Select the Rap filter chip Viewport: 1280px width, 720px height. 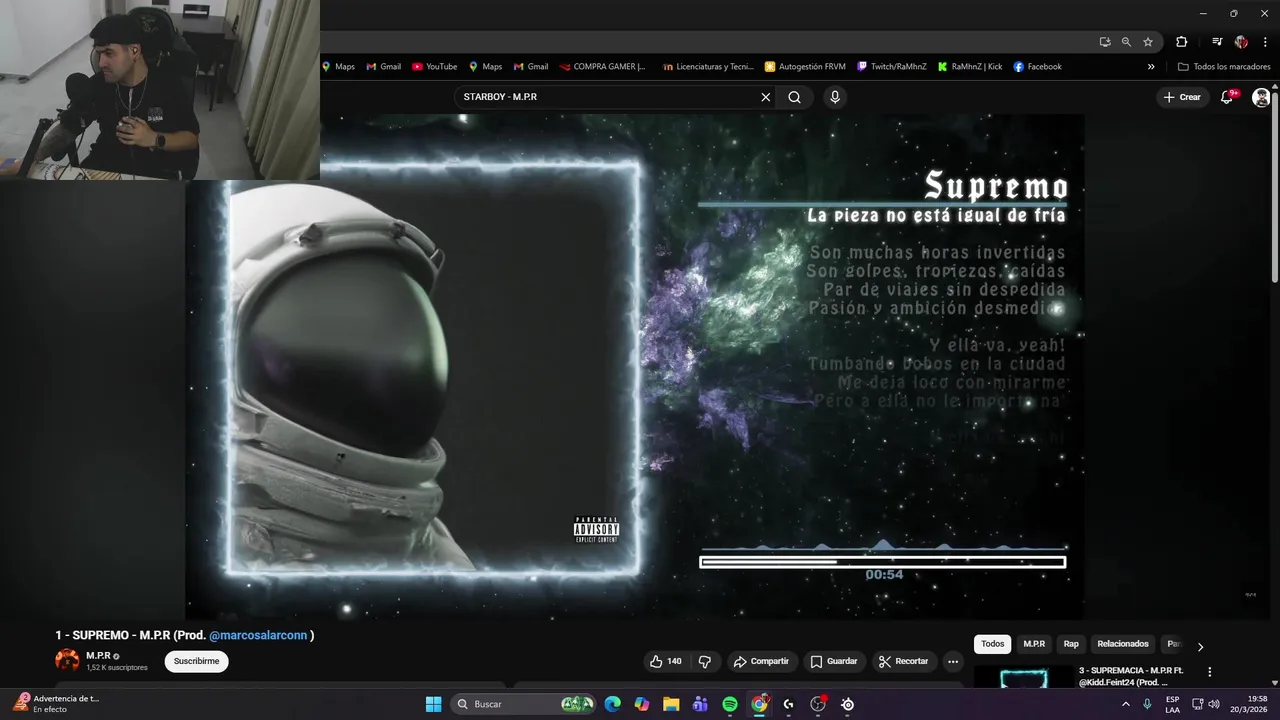(1071, 644)
